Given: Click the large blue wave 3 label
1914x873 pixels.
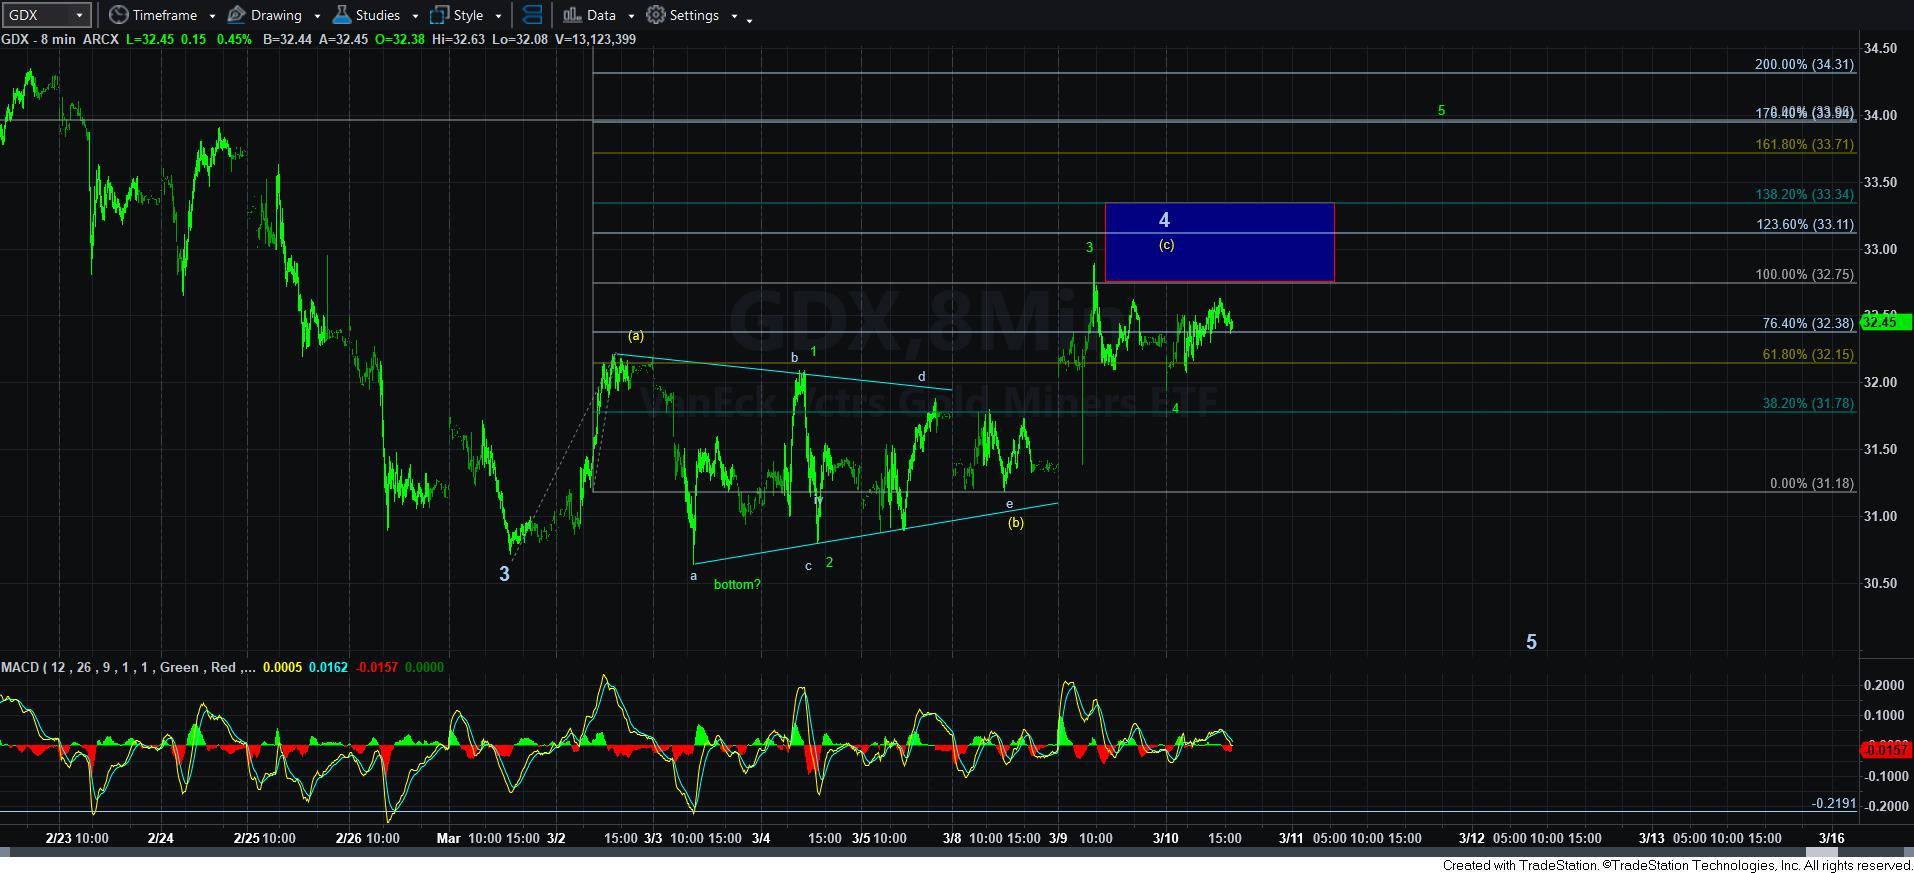Looking at the screenshot, I should [x=504, y=574].
